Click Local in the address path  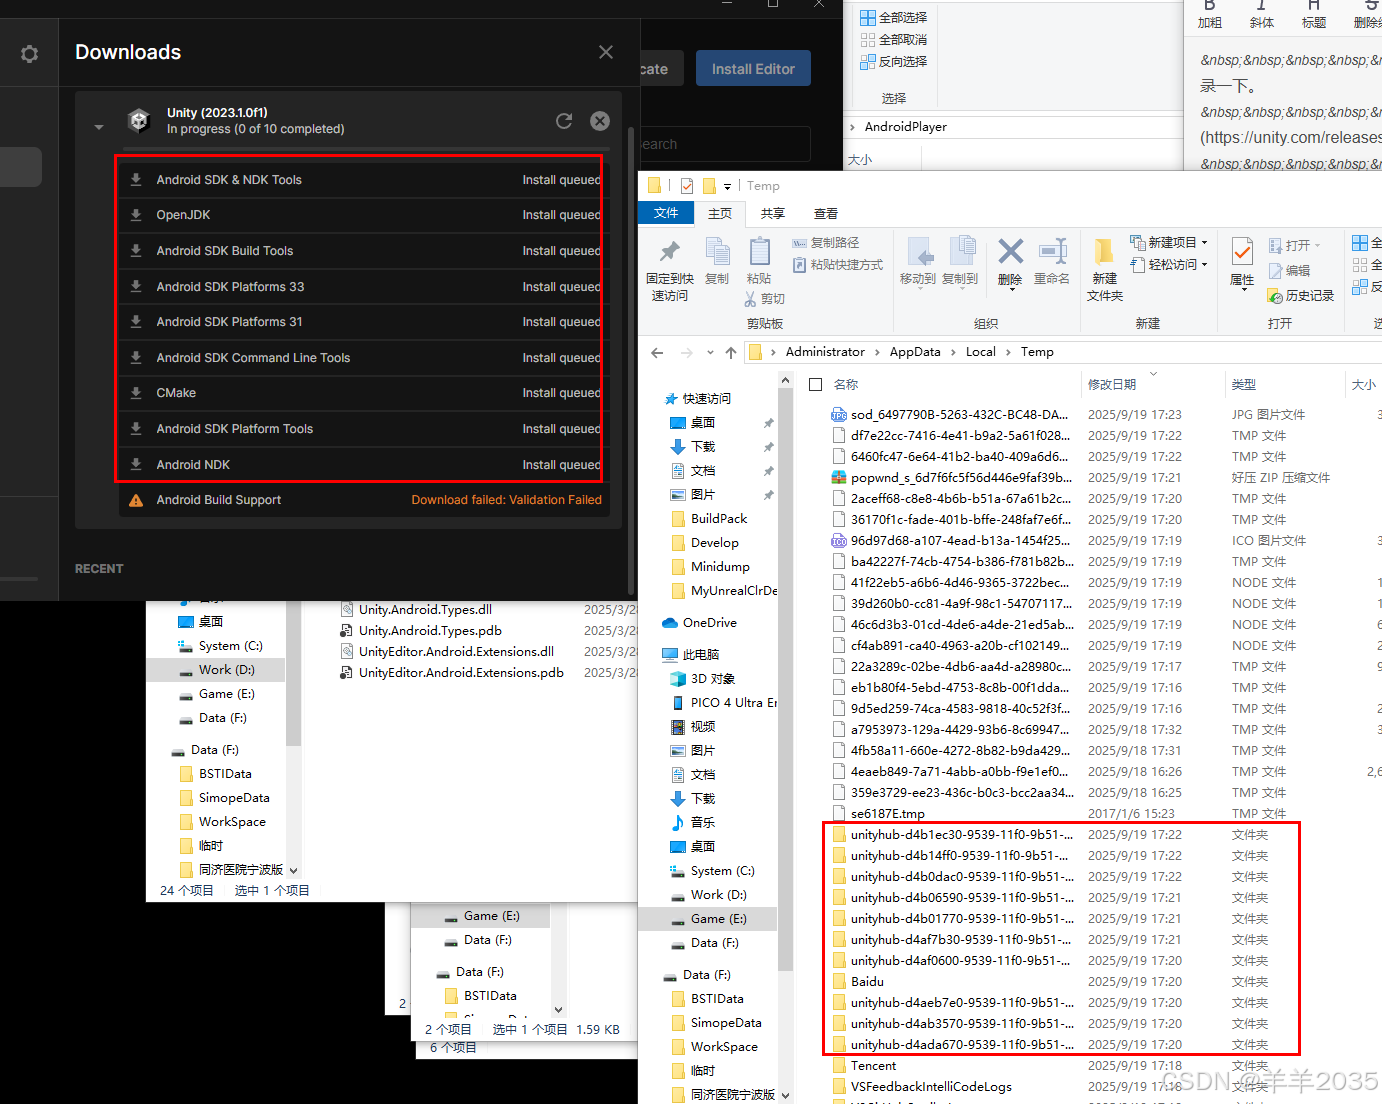point(980,352)
